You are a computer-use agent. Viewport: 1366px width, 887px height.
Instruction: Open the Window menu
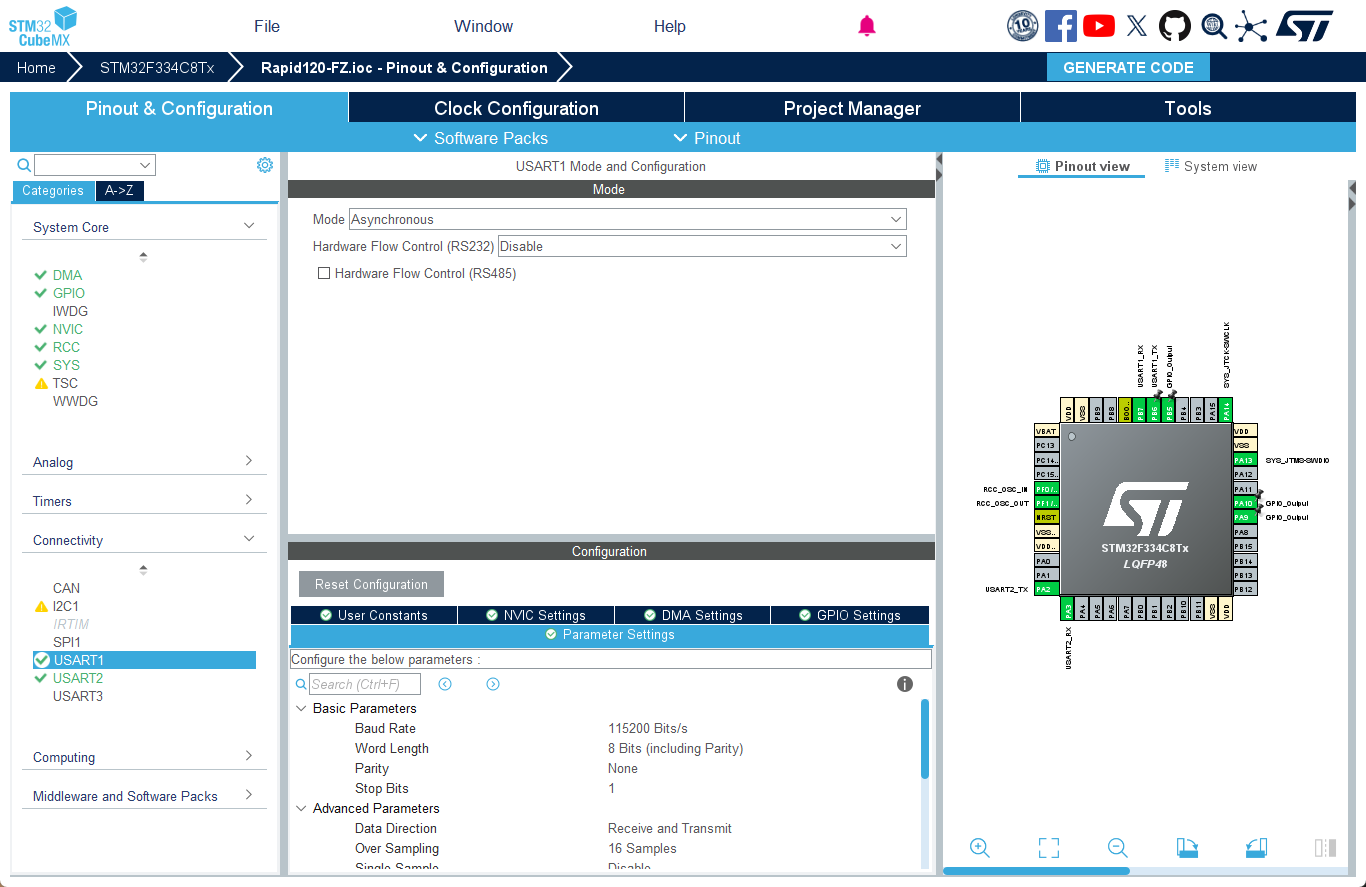coord(483,26)
